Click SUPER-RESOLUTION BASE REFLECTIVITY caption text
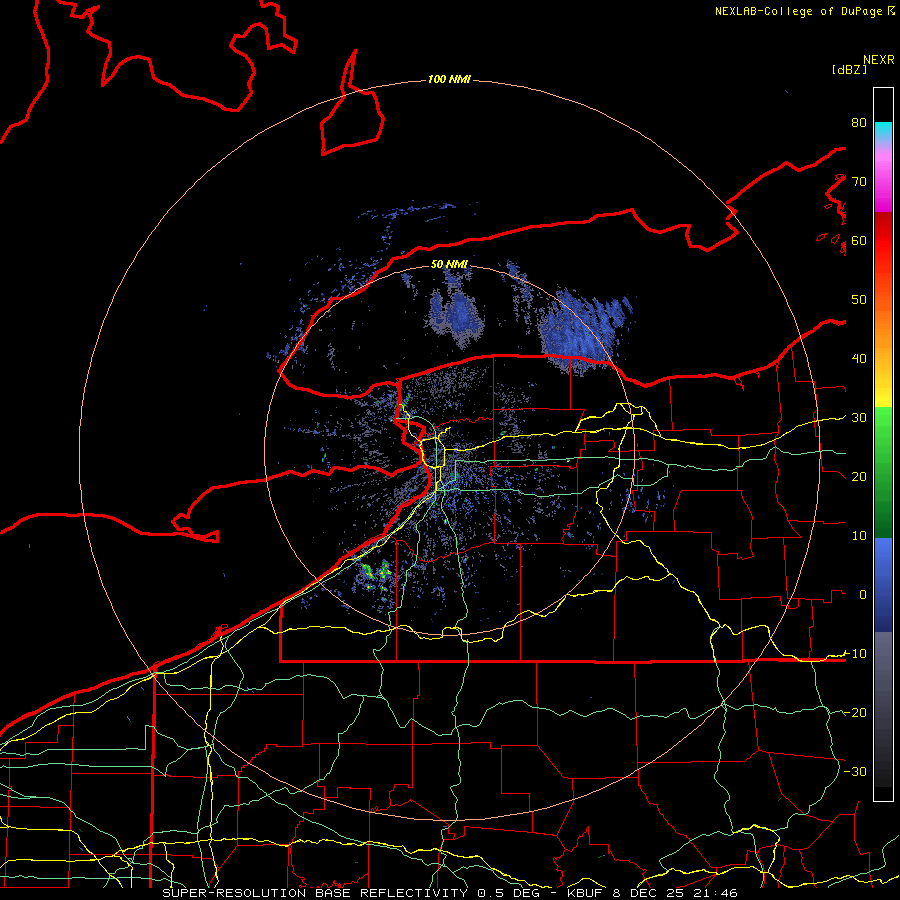This screenshot has width=900, height=900. click(315, 893)
